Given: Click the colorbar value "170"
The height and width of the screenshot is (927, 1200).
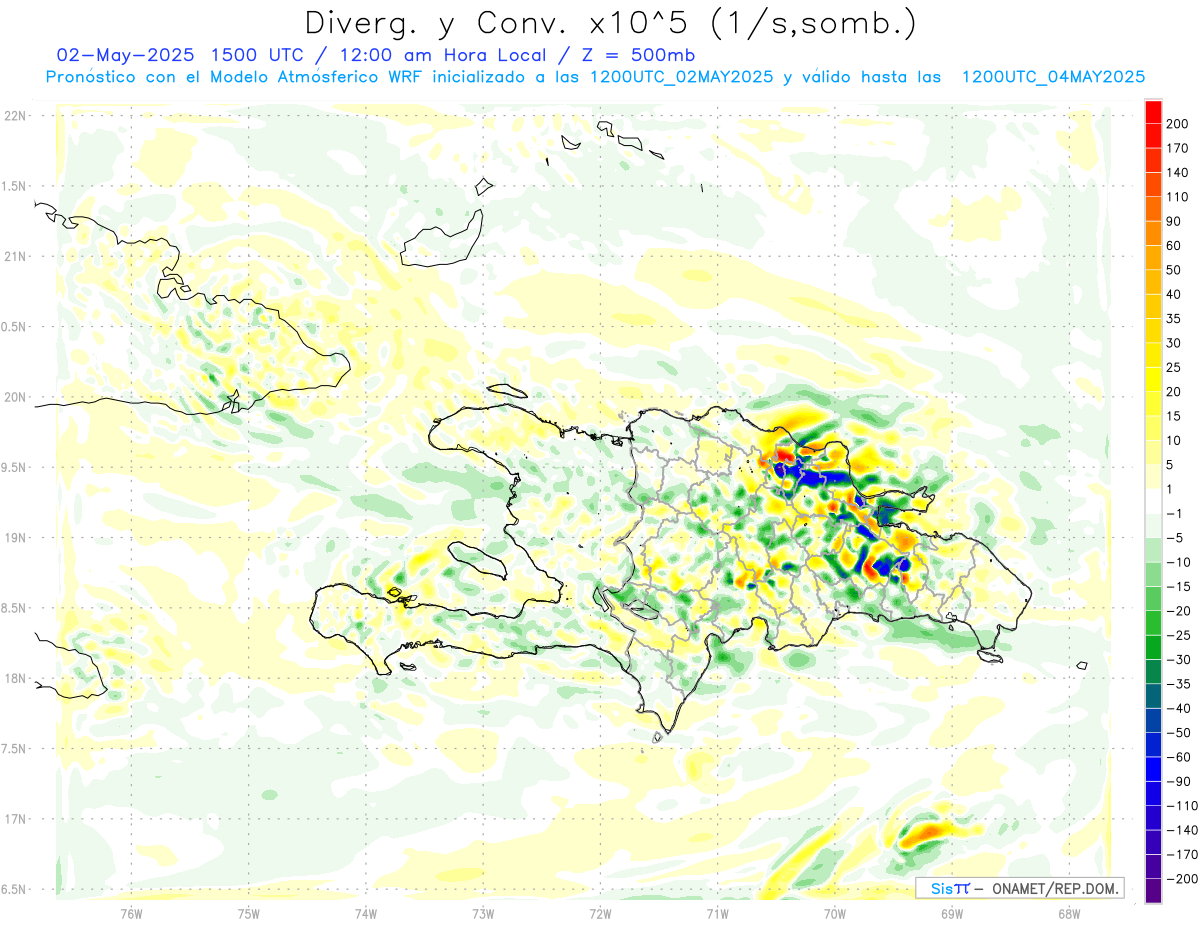Looking at the screenshot, I should point(1179,148).
